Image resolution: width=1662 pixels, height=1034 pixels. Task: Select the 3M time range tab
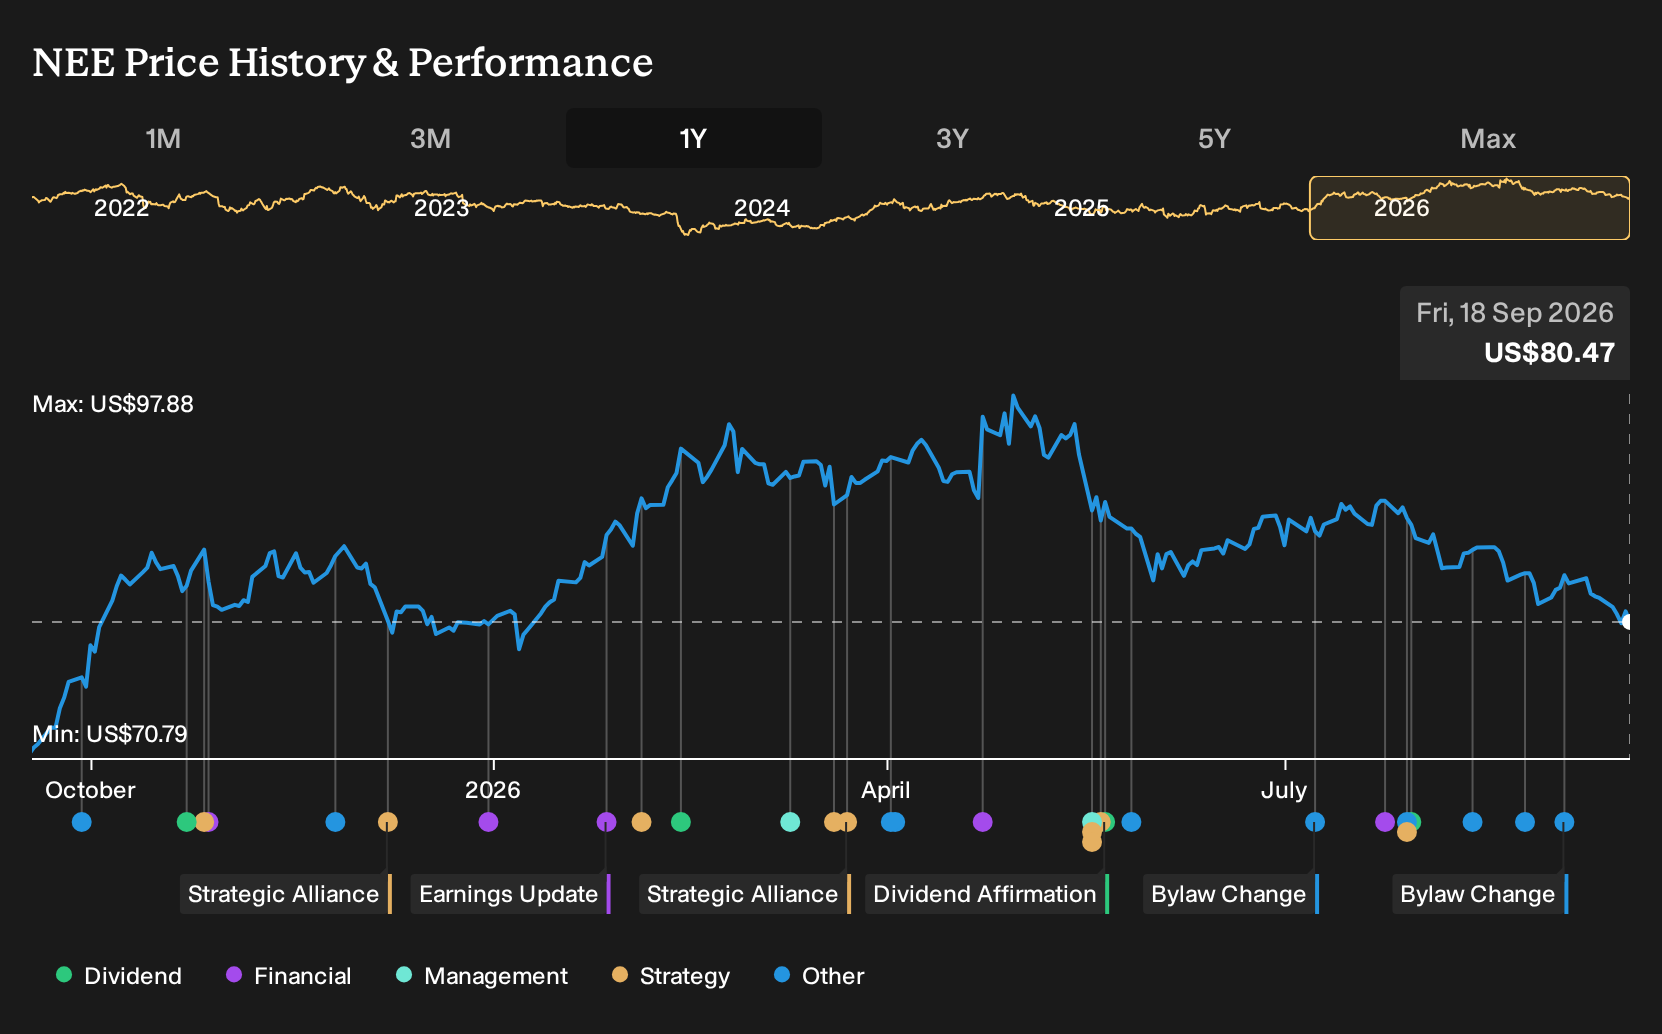point(430,138)
